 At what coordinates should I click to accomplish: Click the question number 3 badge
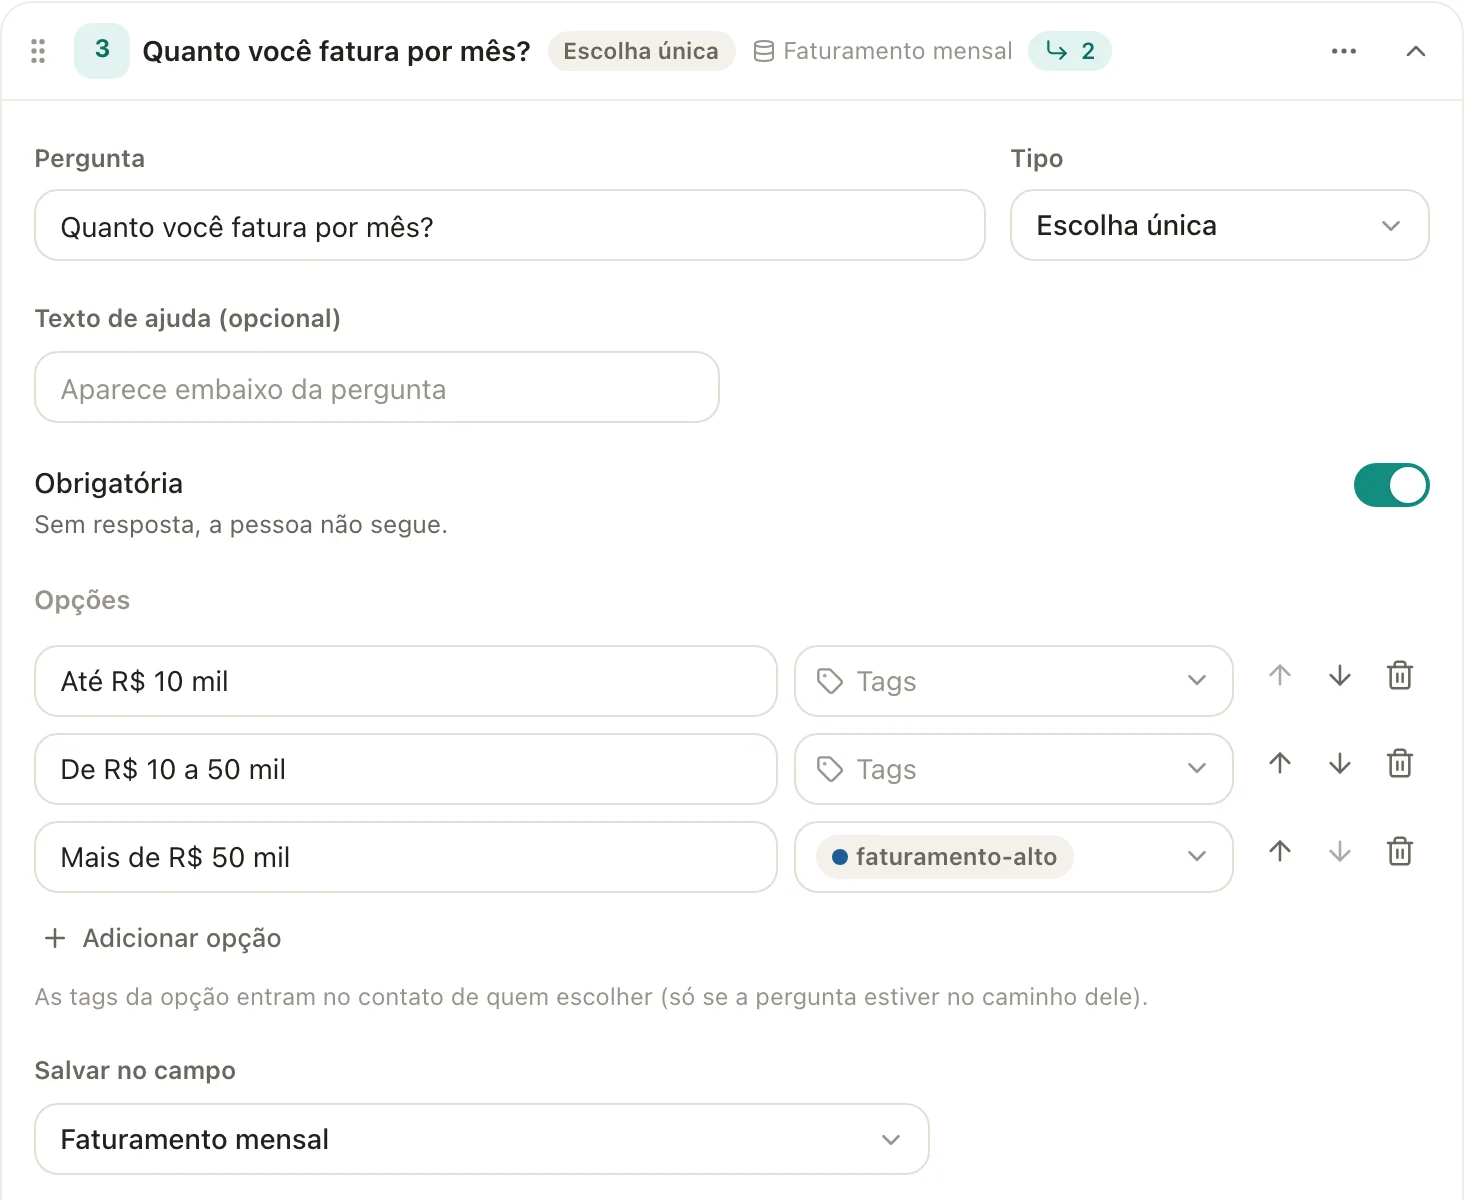[102, 50]
